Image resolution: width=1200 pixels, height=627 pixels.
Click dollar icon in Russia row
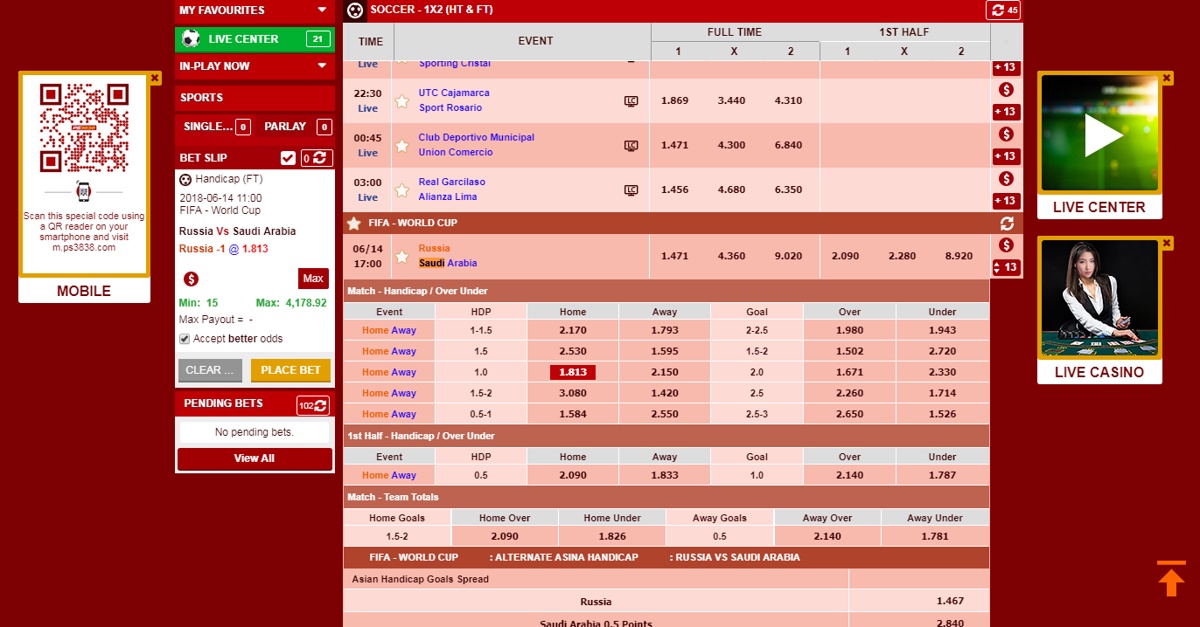point(1006,245)
